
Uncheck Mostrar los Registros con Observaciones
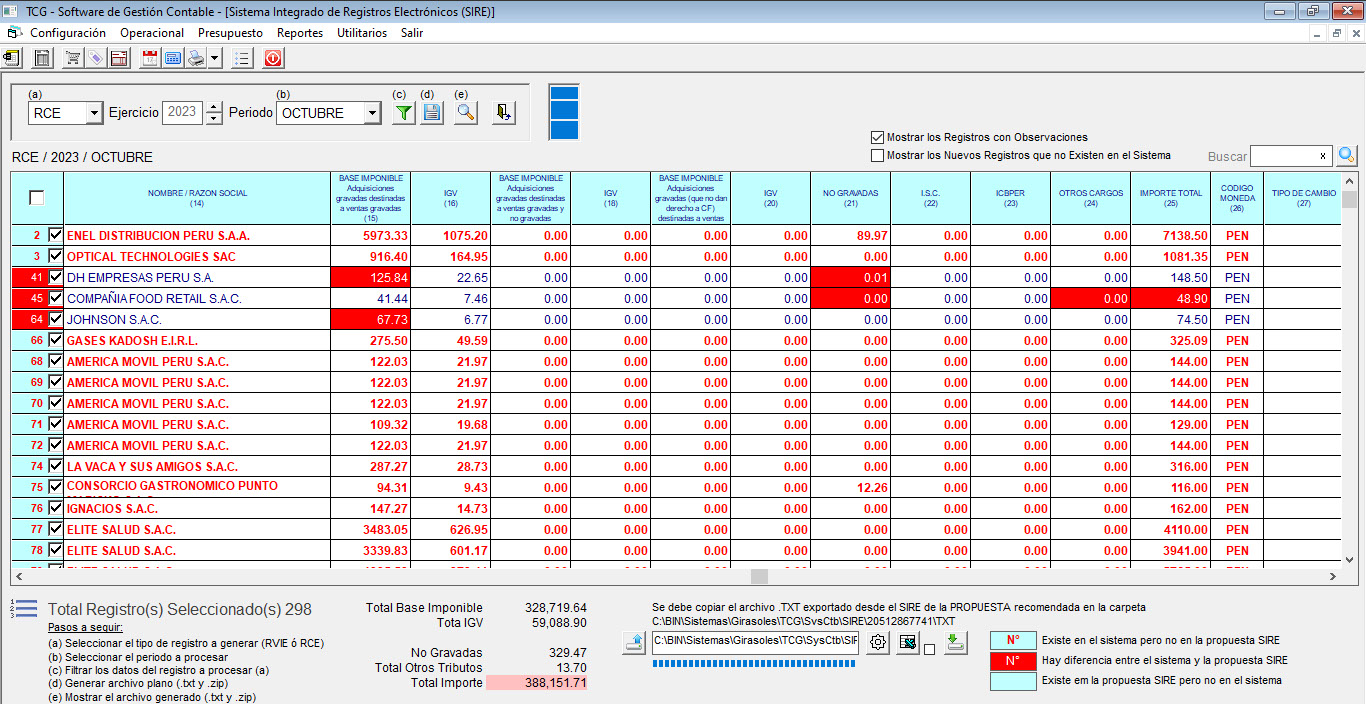(877, 137)
